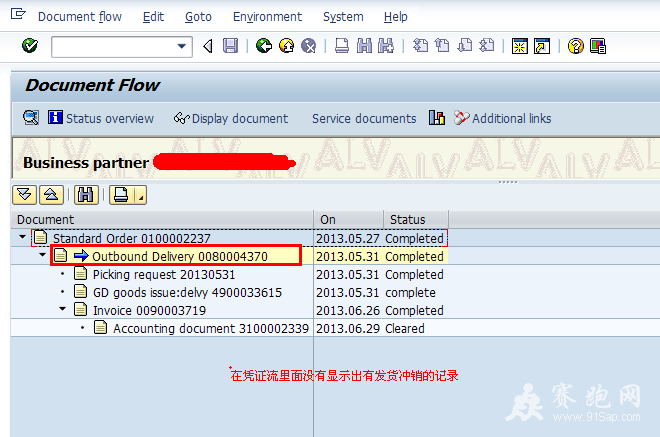Click the On column header
This screenshot has width=660, height=437.
(x=349, y=219)
